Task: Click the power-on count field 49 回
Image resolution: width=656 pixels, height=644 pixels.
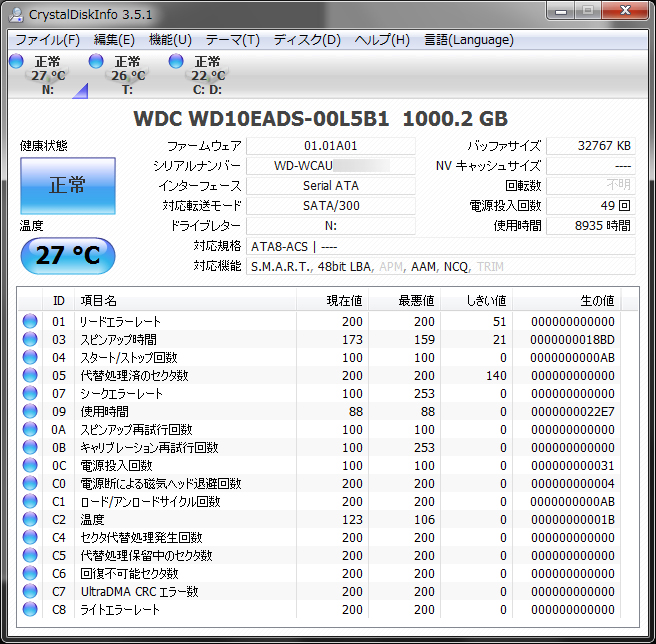Action: coord(591,206)
